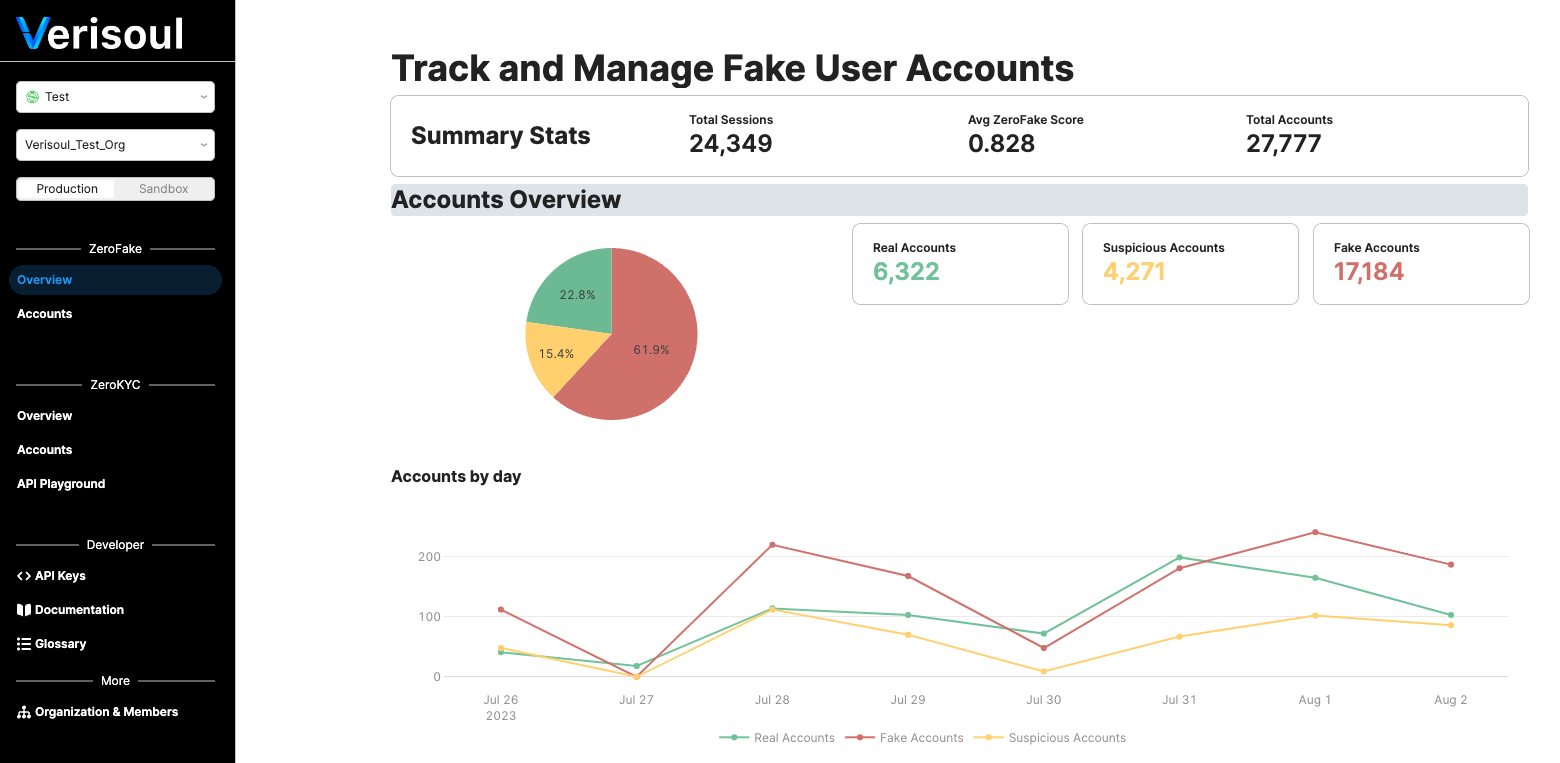The image size is (1560, 763).
Task: Click the Accounts Overview heading
Action: coord(506,200)
